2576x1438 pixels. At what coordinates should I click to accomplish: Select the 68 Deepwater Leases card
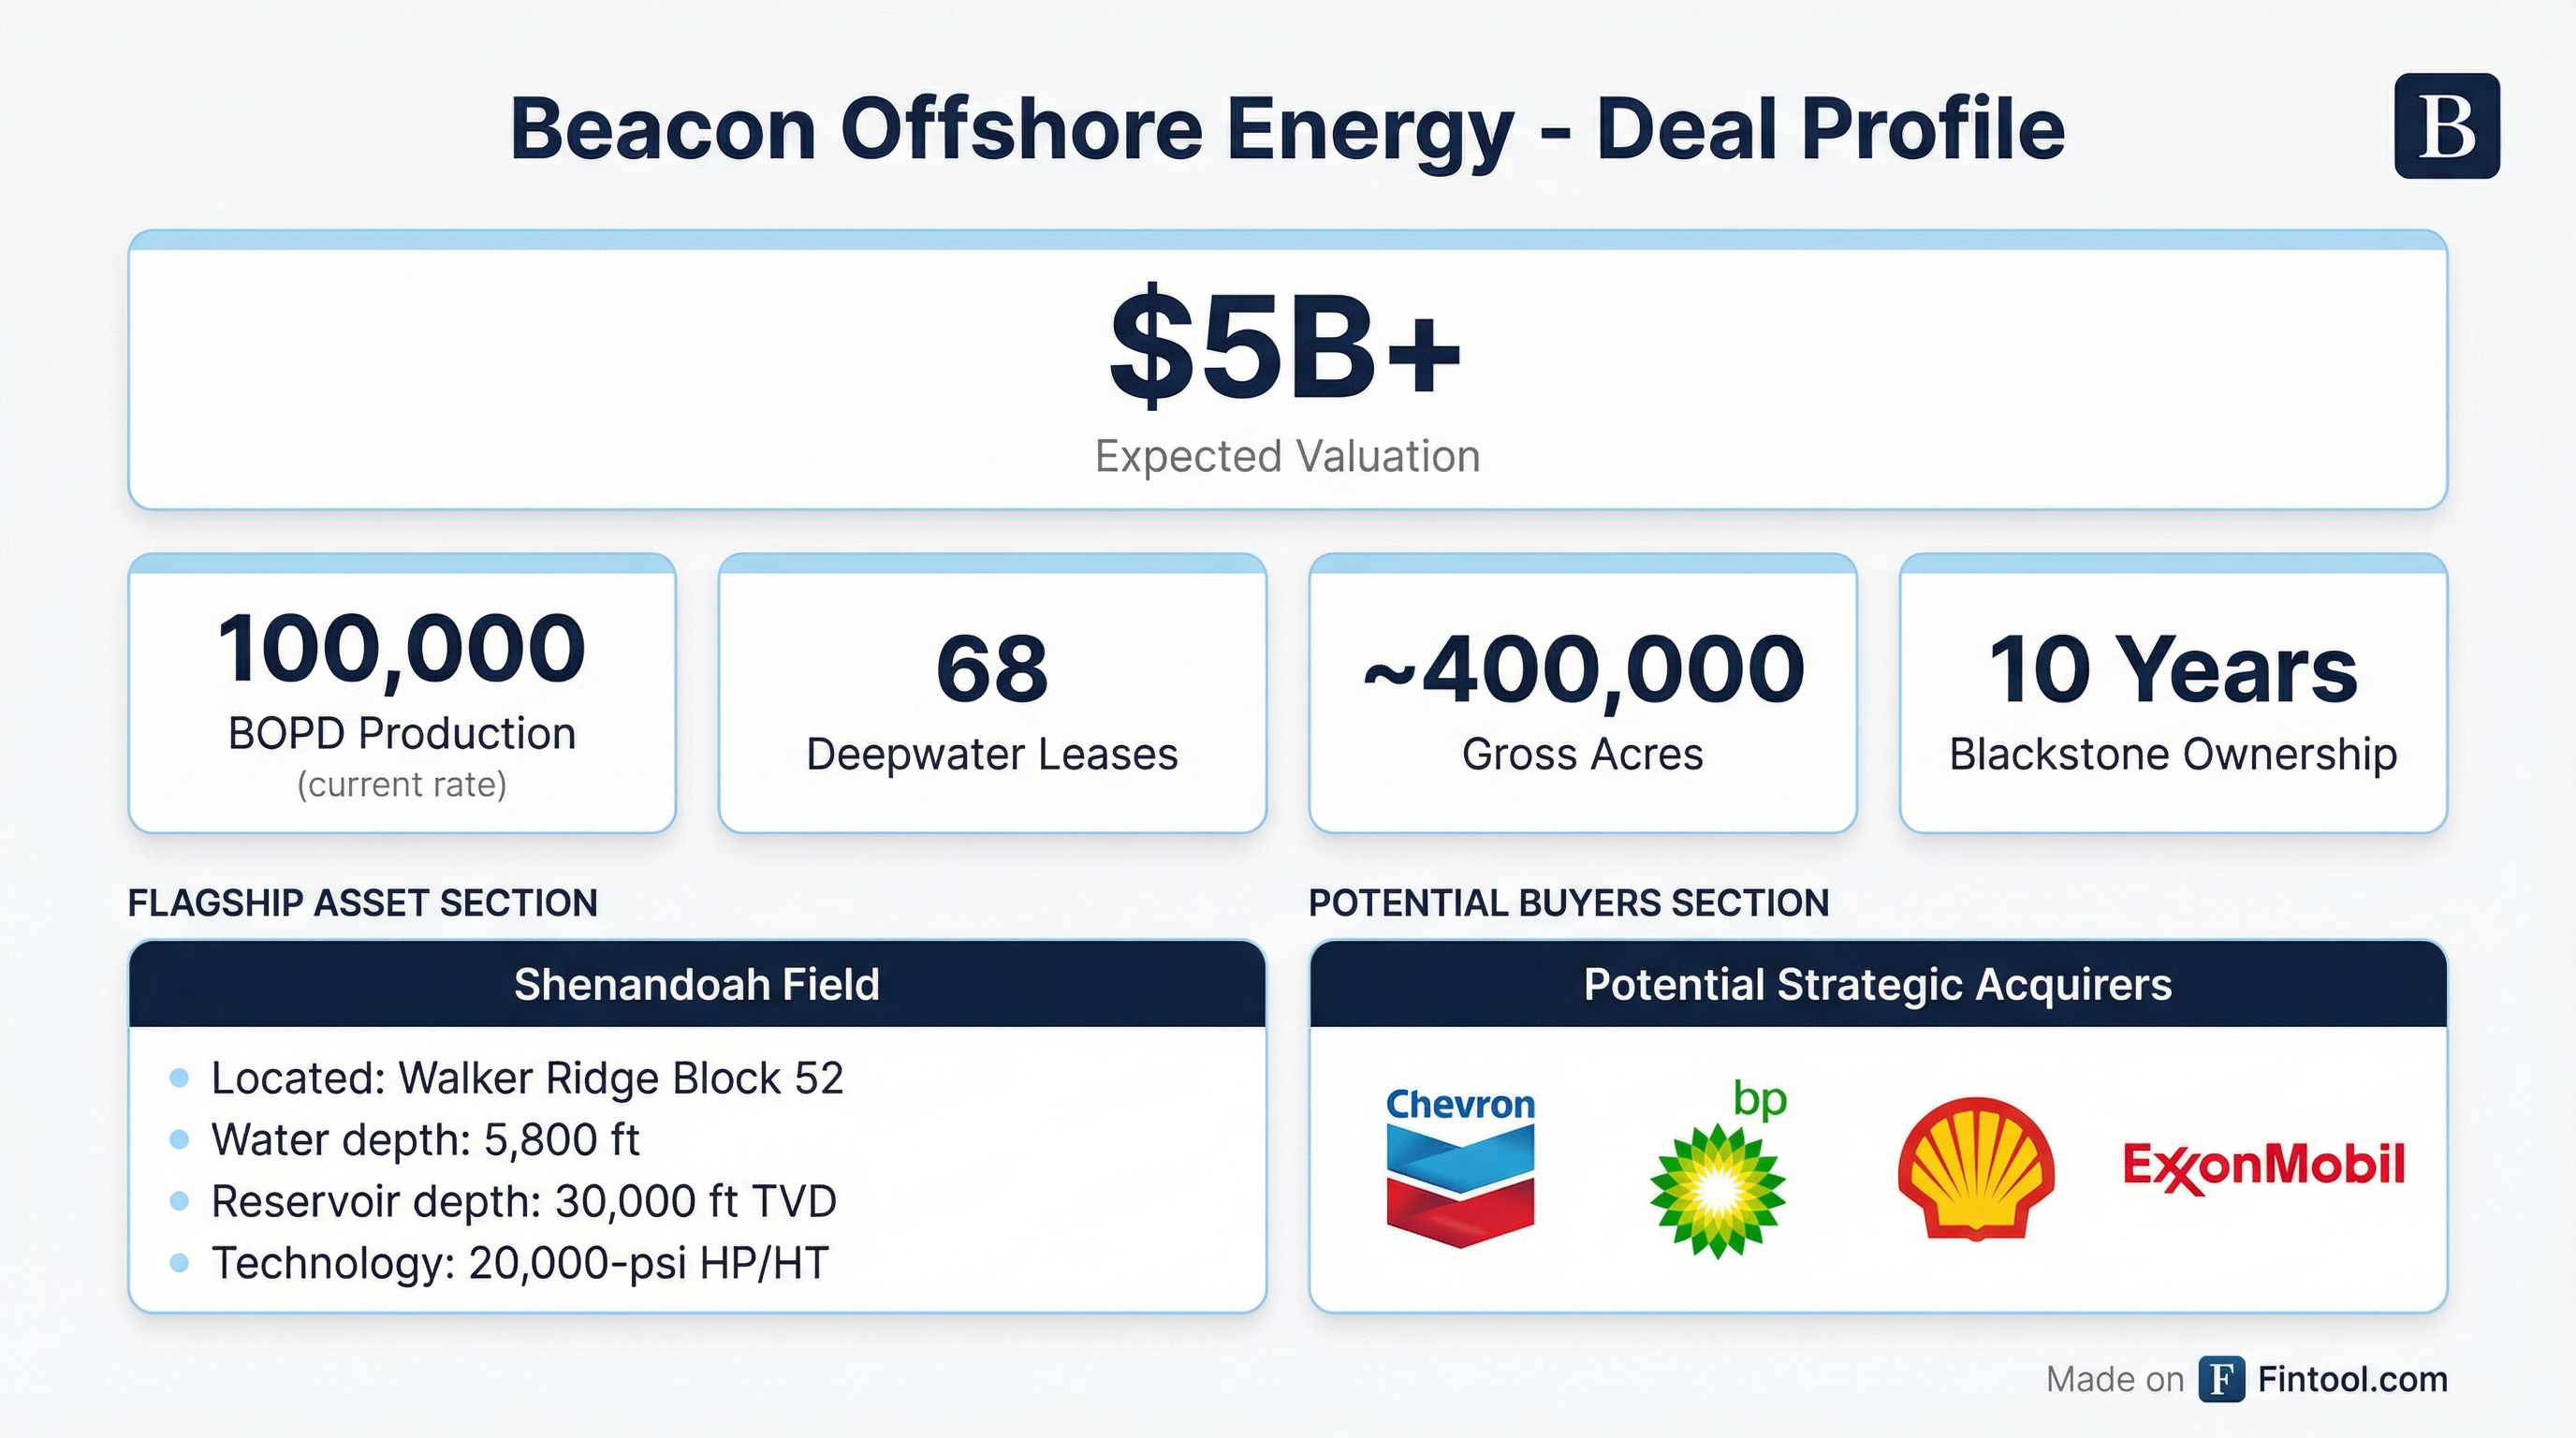point(992,695)
